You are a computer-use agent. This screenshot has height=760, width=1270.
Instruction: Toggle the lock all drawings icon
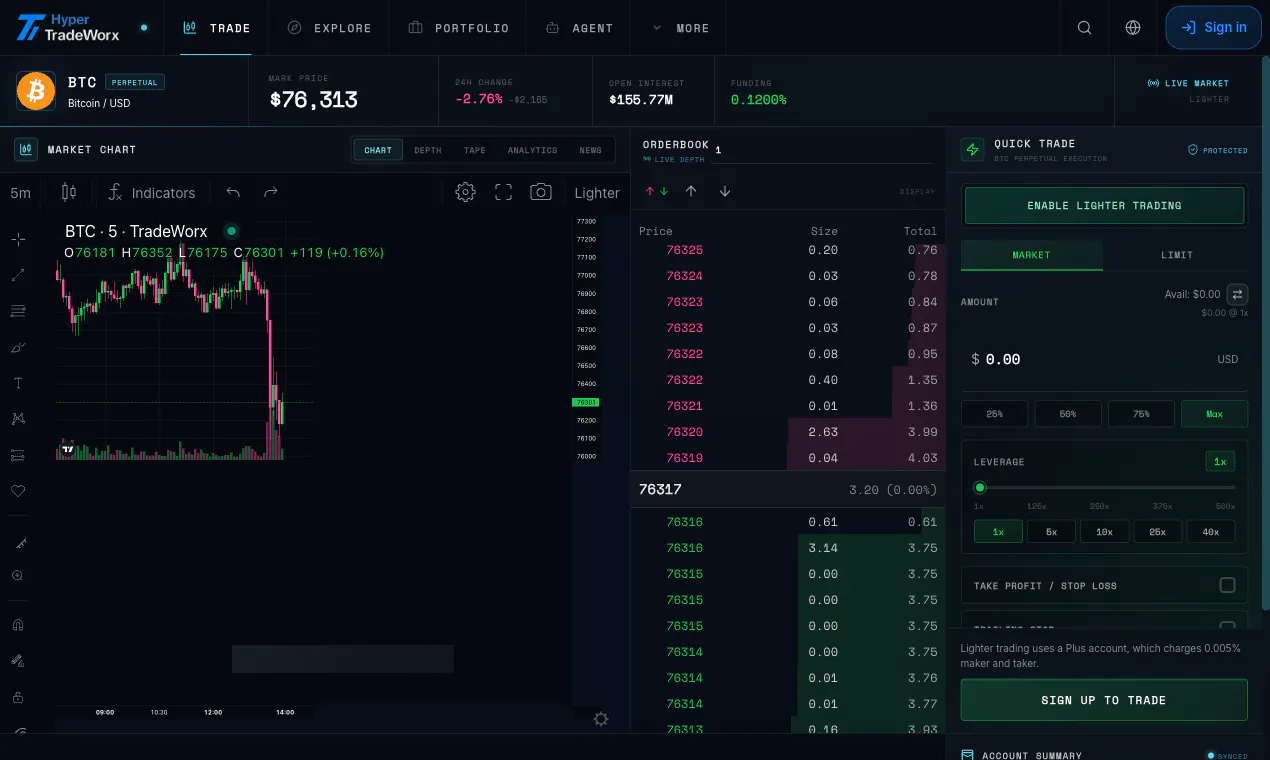click(x=18, y=697)
